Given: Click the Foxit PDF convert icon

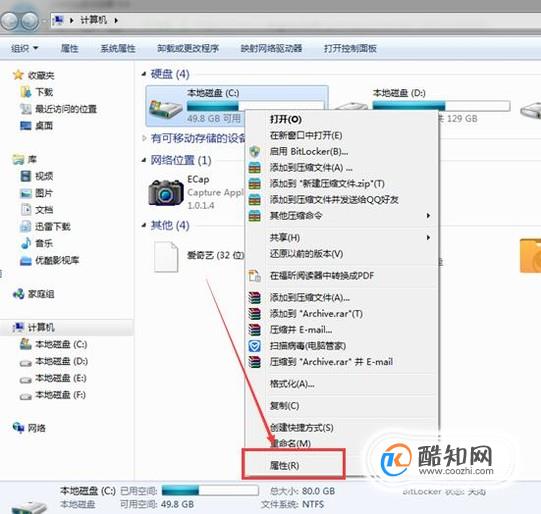Looking at the screenshot, I should [255, 276].
